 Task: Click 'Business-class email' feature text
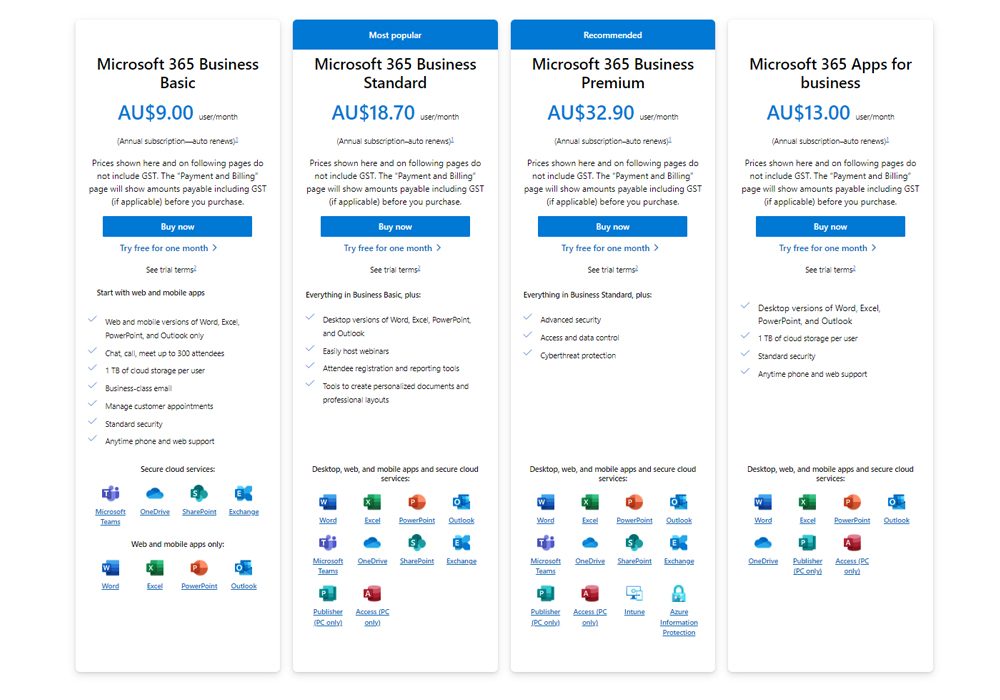coord(138,388)
